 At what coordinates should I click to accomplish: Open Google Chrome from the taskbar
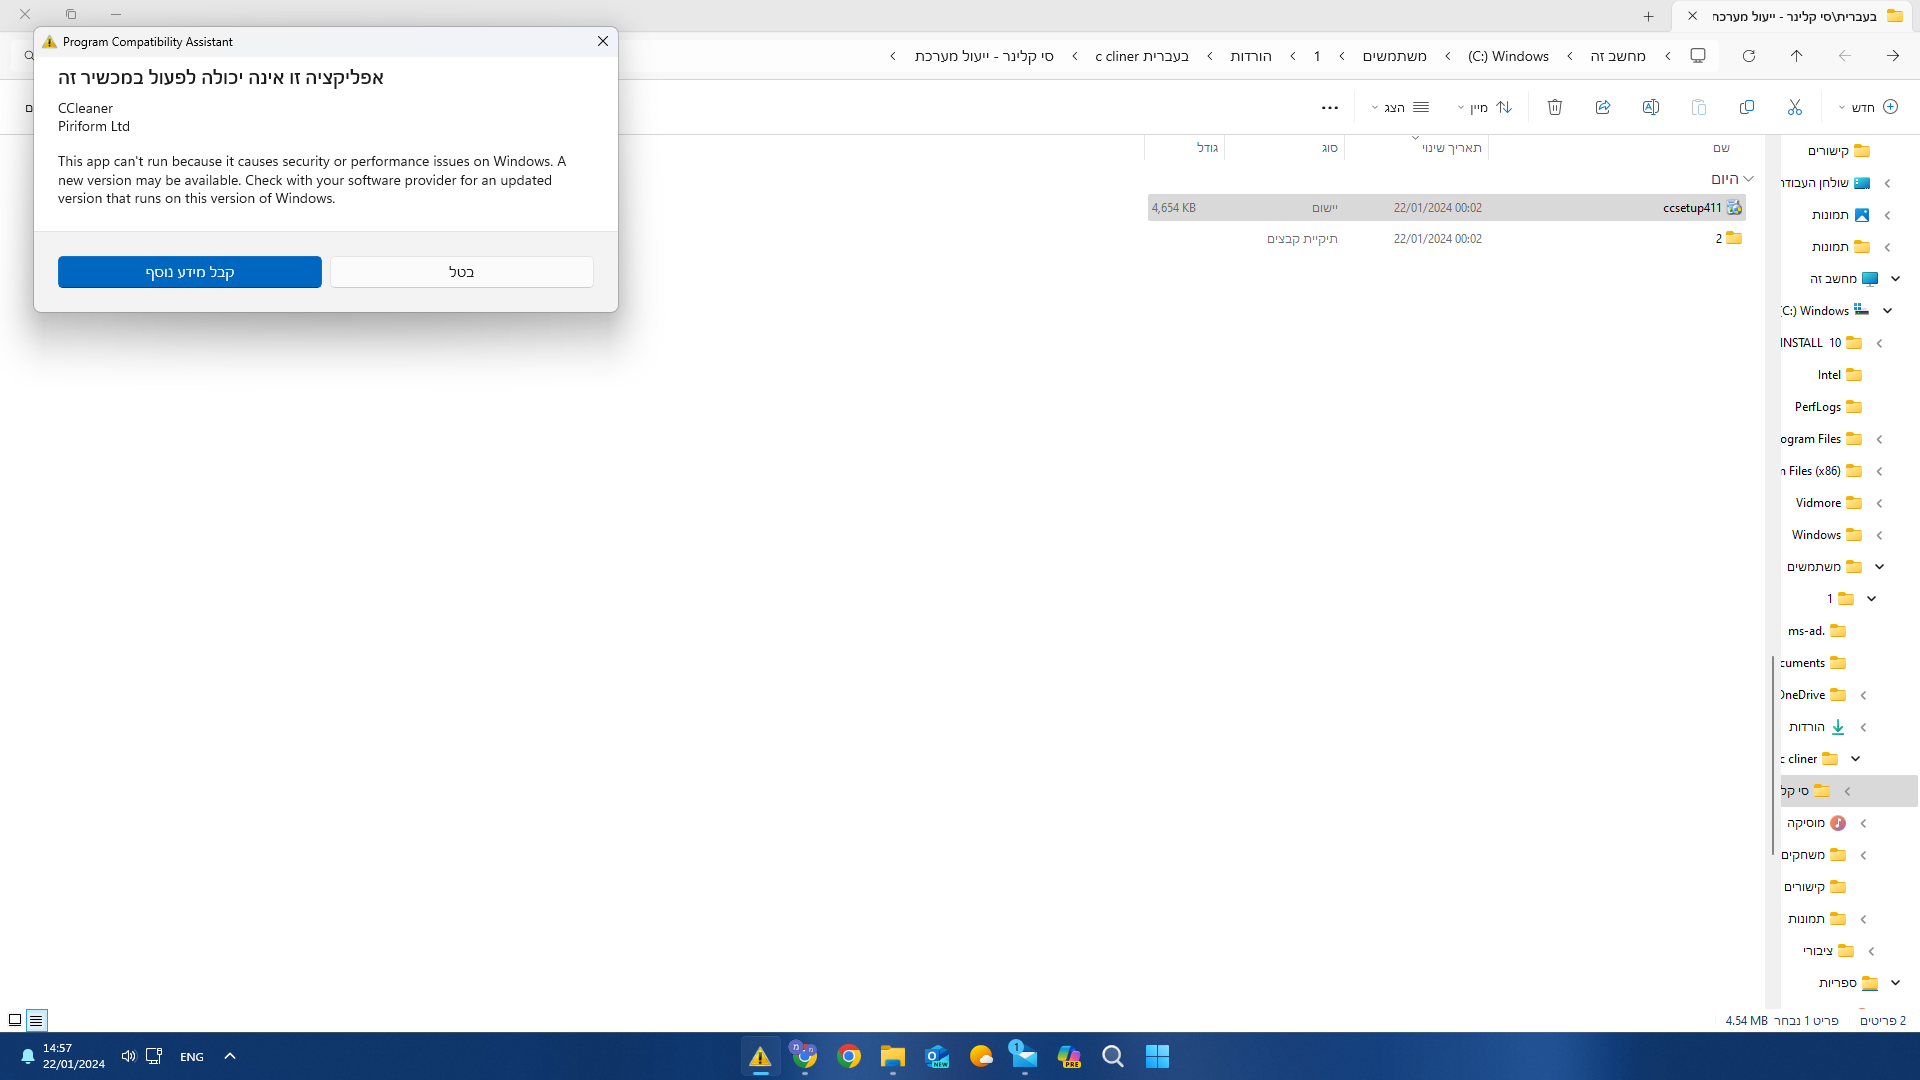tap(849, 1056)
